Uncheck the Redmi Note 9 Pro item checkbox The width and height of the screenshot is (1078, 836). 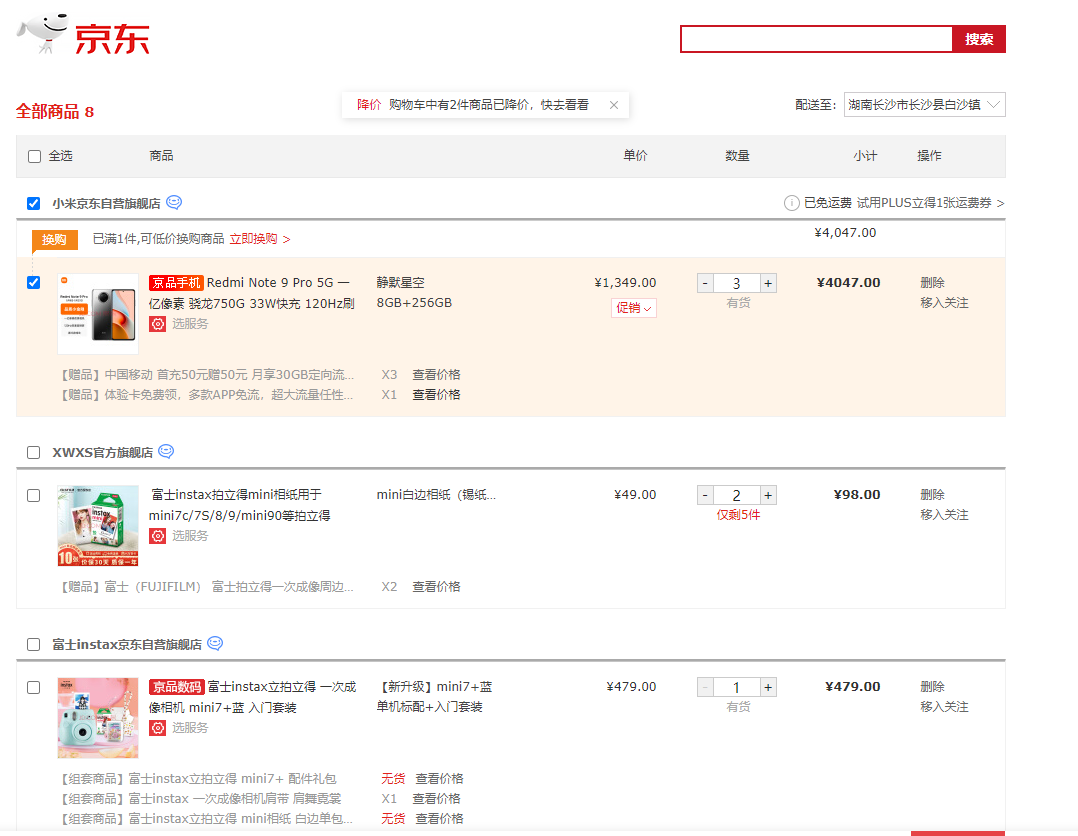[34, 283]
